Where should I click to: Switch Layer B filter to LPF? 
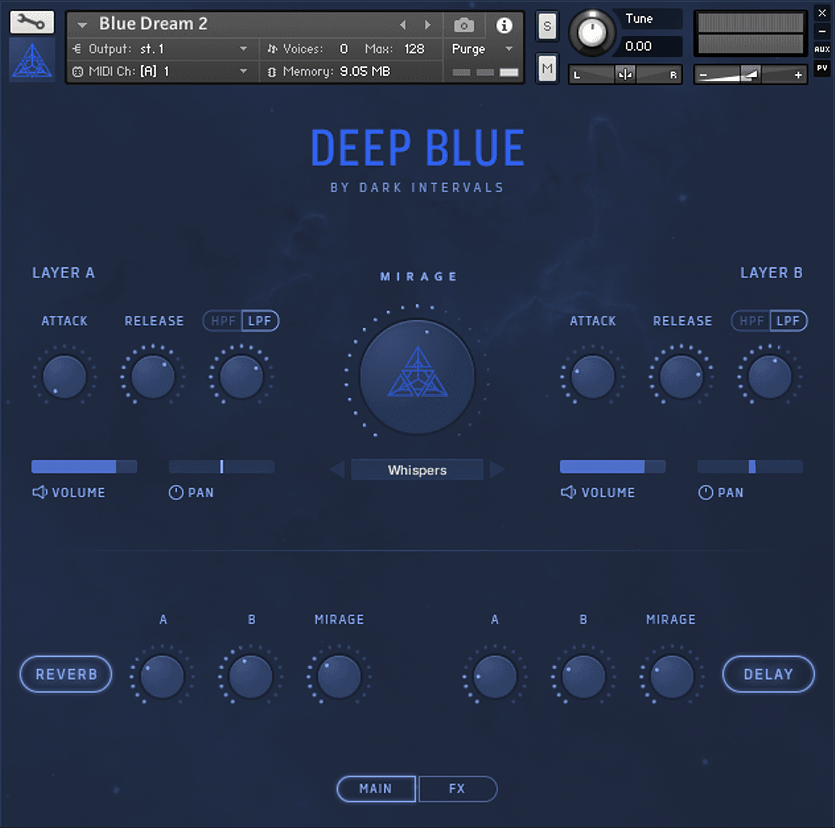click(x=790, y=321)
